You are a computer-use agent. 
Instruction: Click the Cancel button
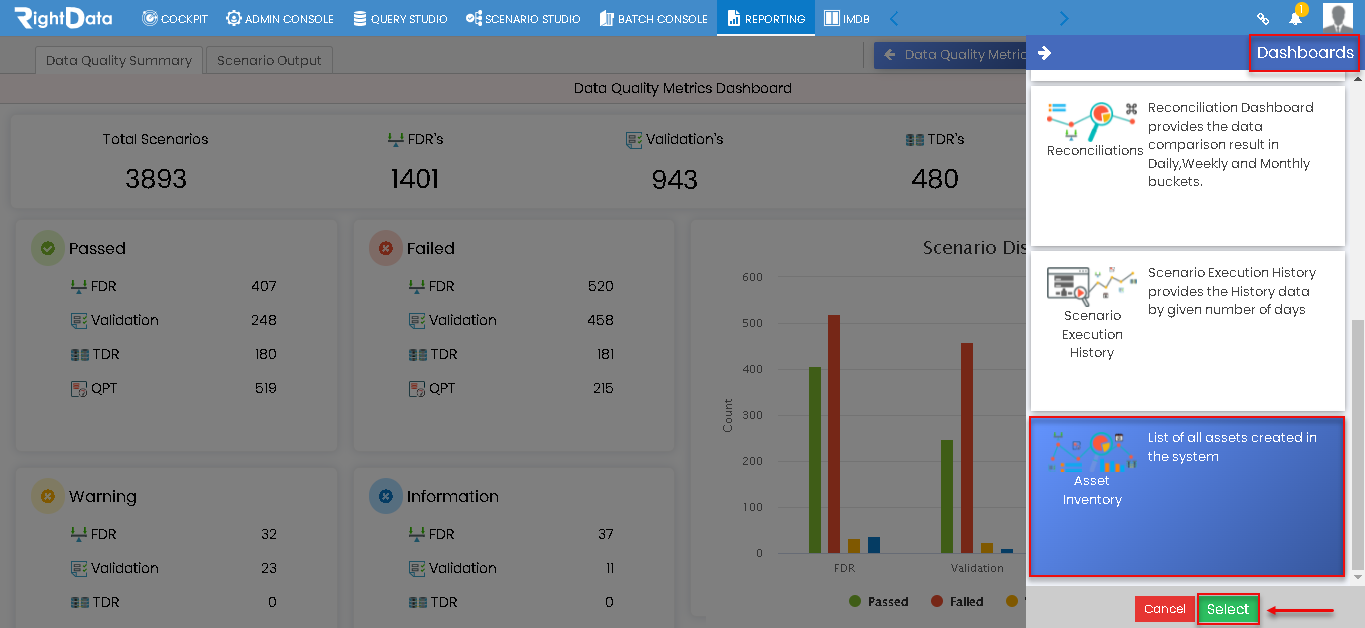tap(1164, 609)
